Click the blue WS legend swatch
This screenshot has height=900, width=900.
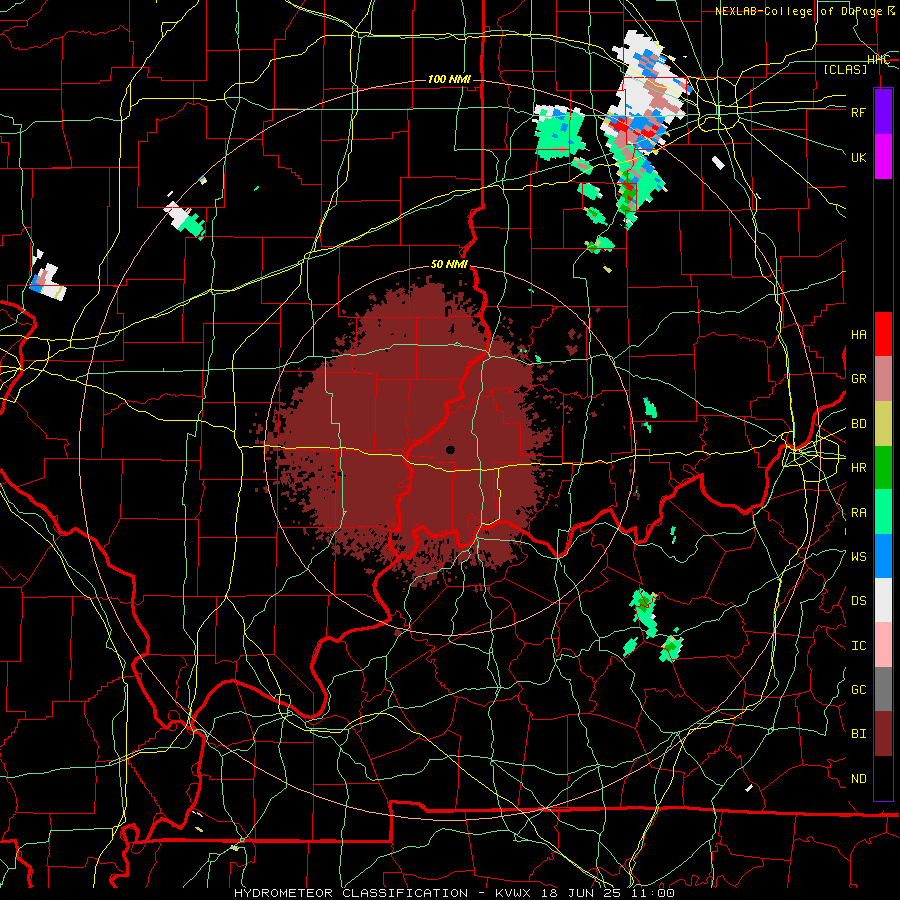[x=883, y=556]
